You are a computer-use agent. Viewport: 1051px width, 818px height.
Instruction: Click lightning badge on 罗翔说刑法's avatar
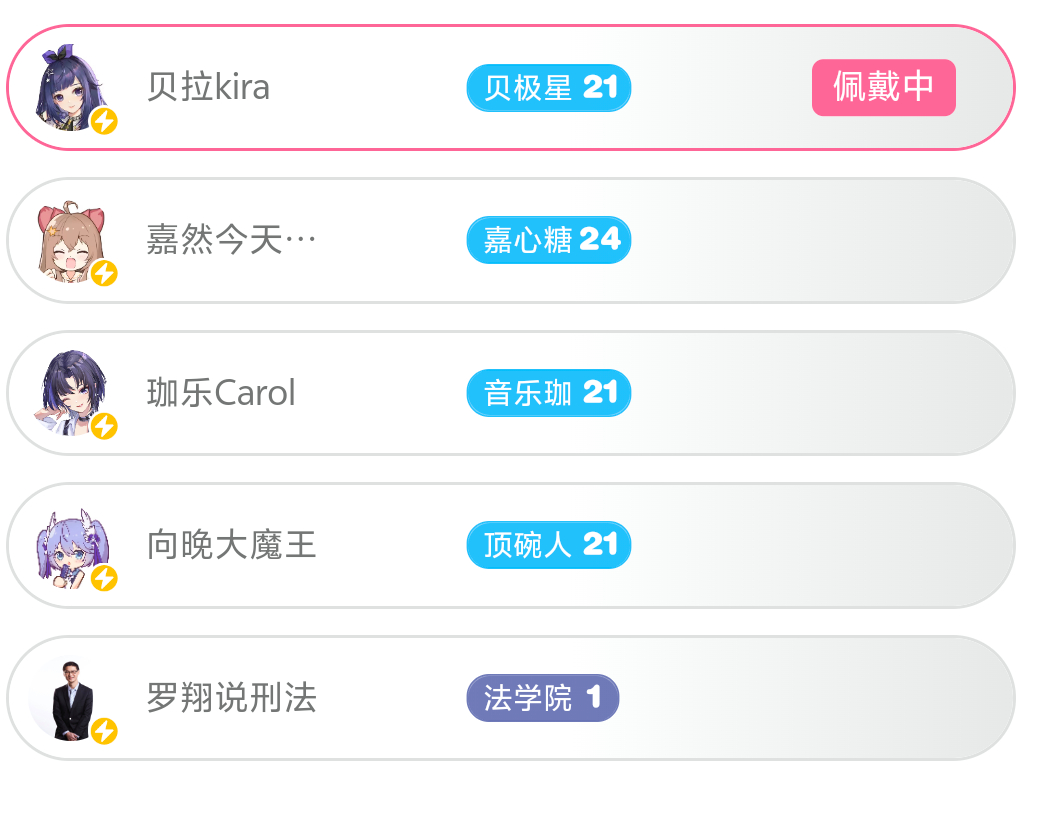104,731
